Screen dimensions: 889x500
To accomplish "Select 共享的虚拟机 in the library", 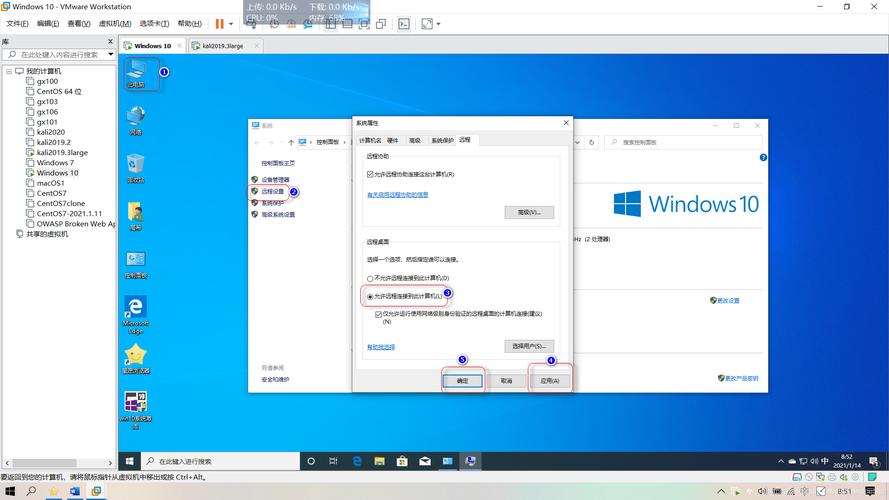I will 42,234.
